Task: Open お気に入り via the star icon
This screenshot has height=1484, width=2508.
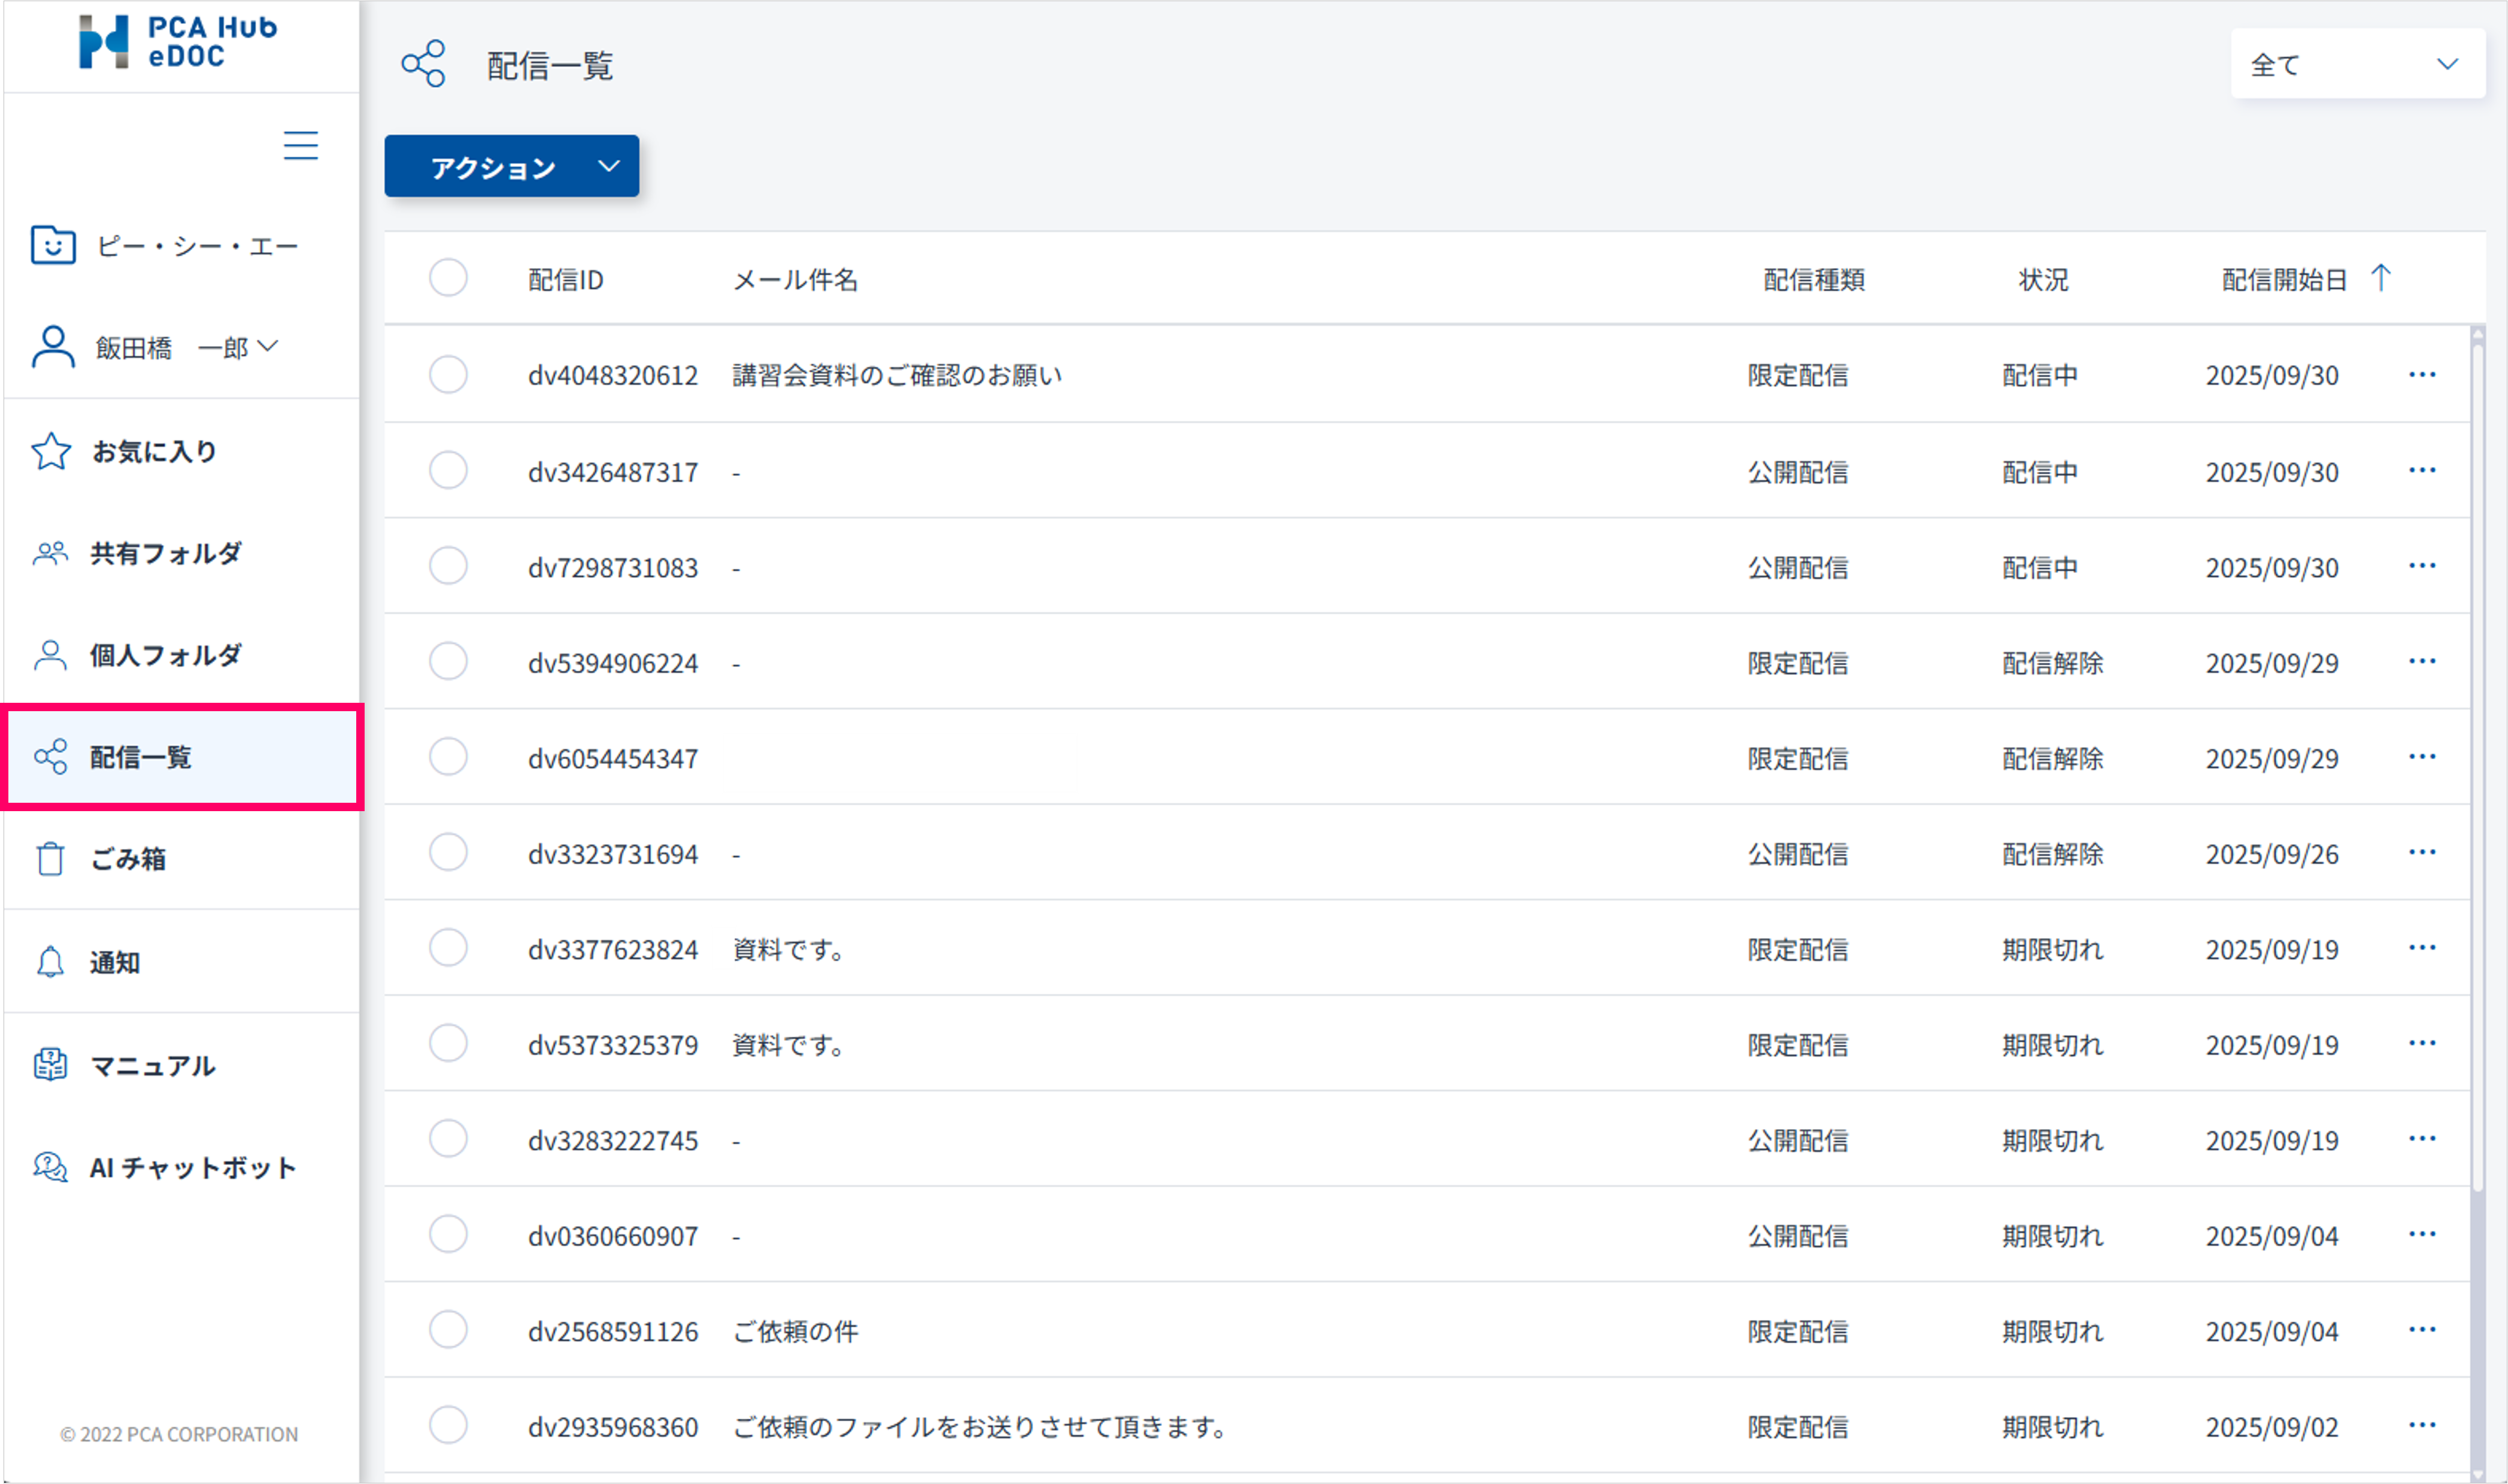Action: pyautogui.click(x=51, y=451)
